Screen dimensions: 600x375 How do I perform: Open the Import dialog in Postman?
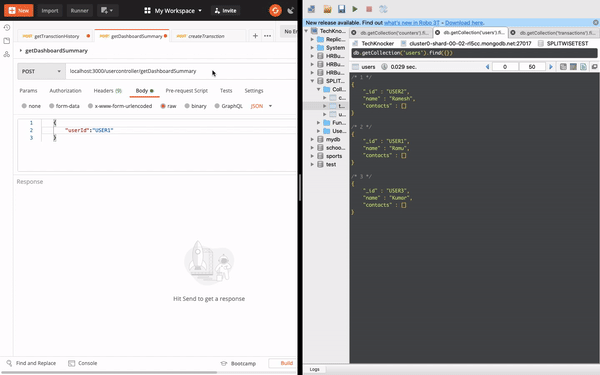point(50,10)
